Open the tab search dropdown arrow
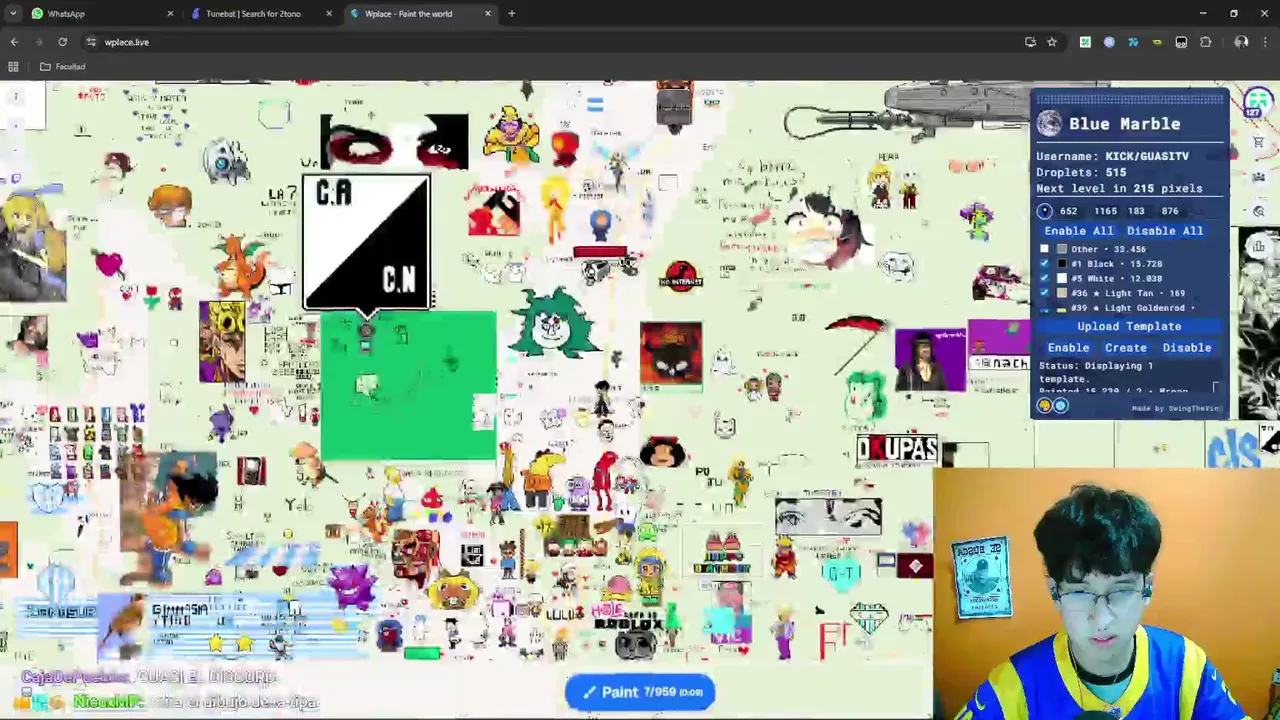The image size is (1280, 720). (x=13, y=14)
